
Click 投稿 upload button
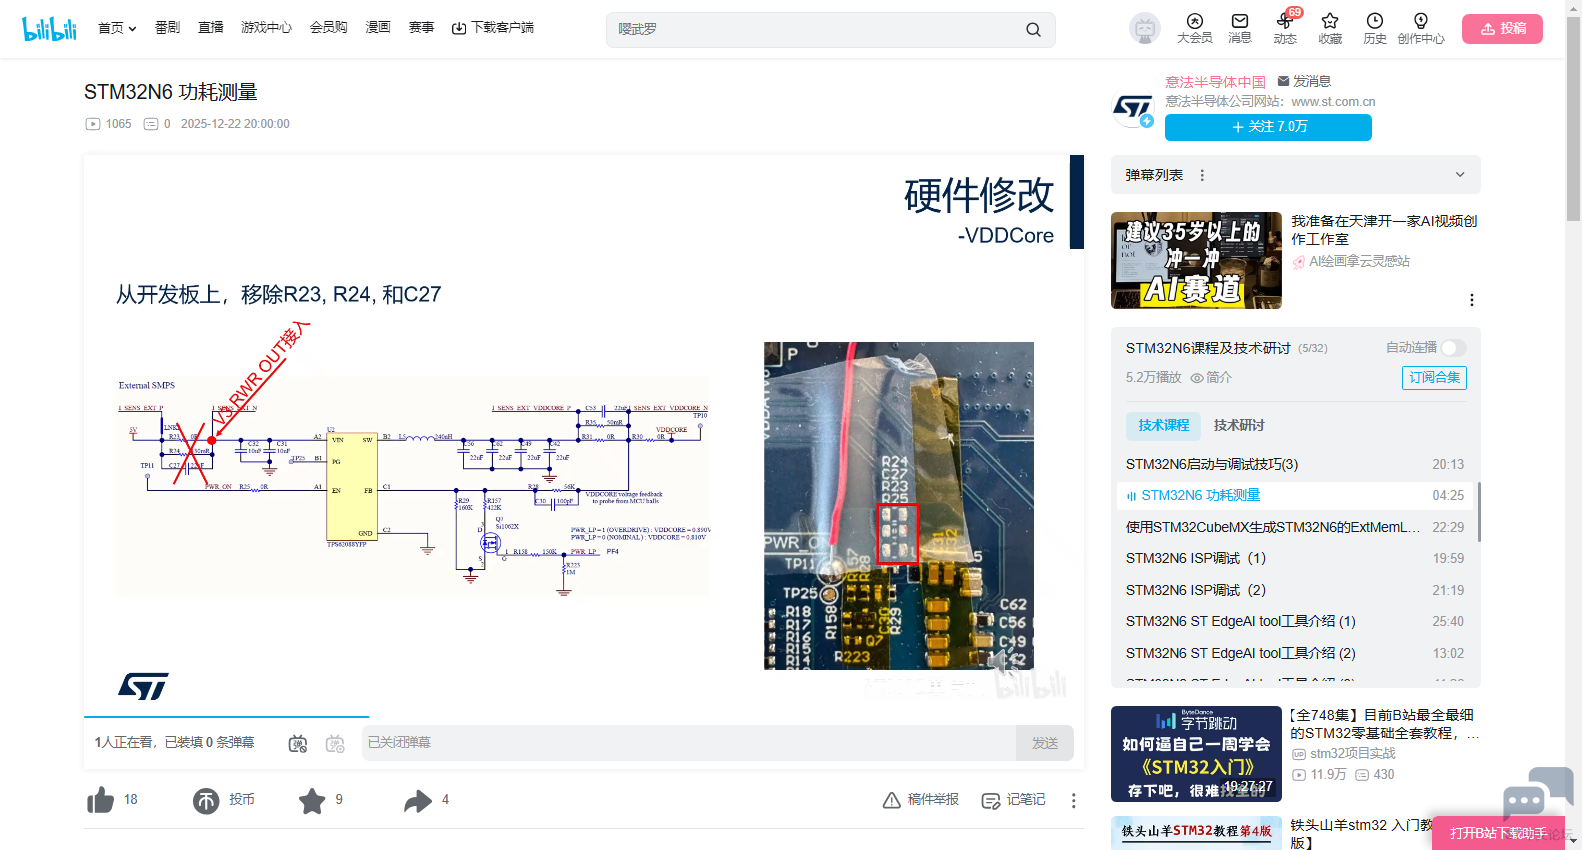point(1502,29)
